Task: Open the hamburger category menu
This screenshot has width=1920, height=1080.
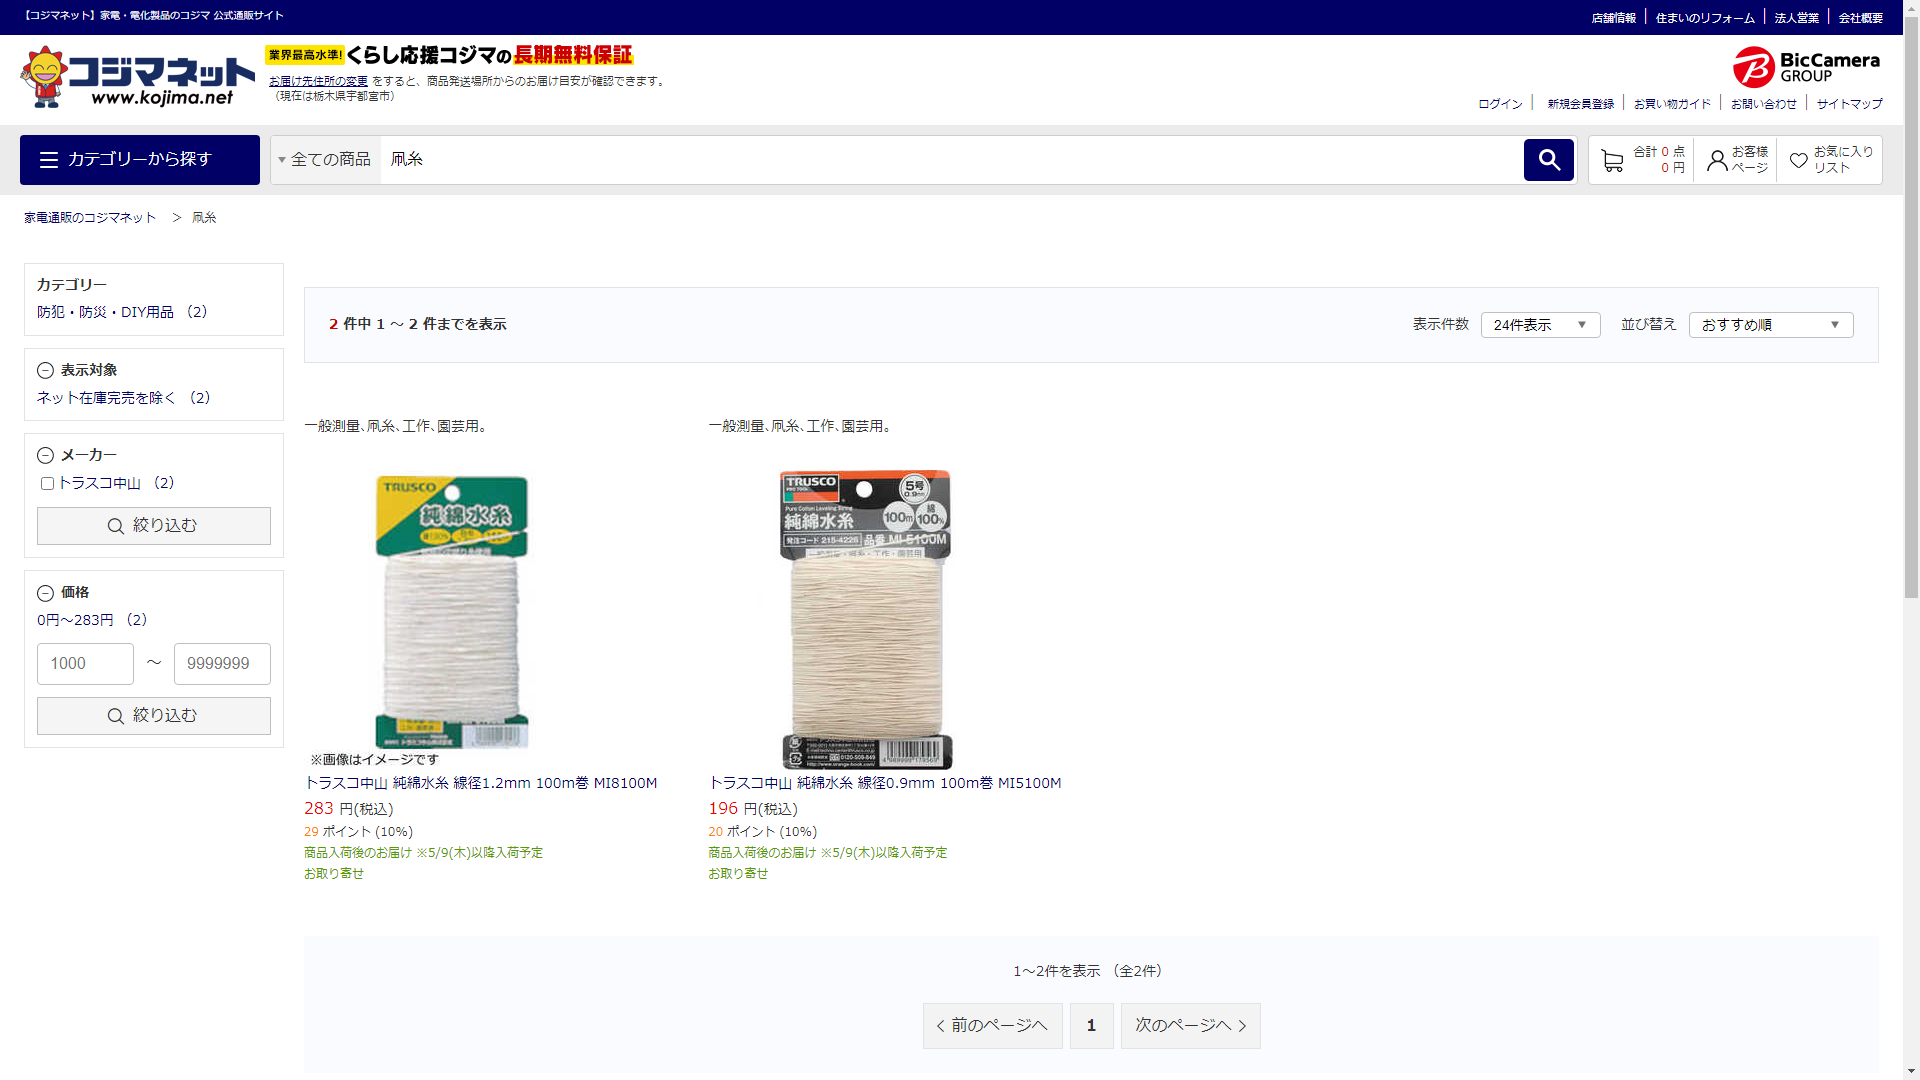Action: click(x=49, y=160)
